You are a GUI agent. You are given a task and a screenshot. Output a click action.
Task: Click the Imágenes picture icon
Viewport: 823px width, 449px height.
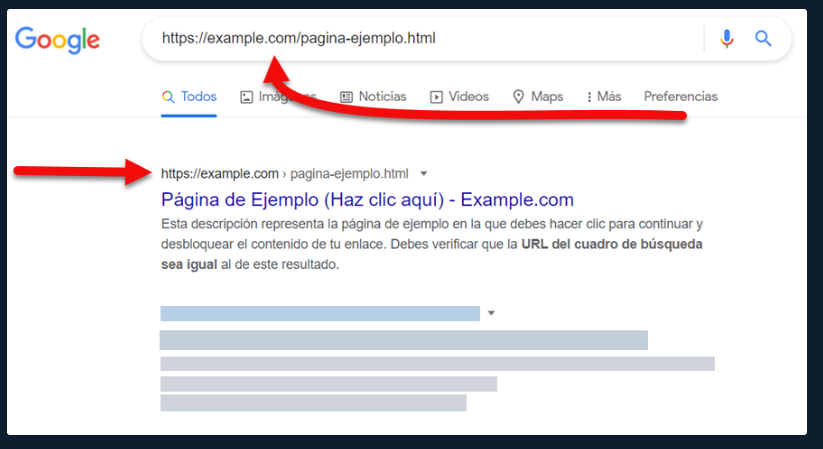point(247,97)
